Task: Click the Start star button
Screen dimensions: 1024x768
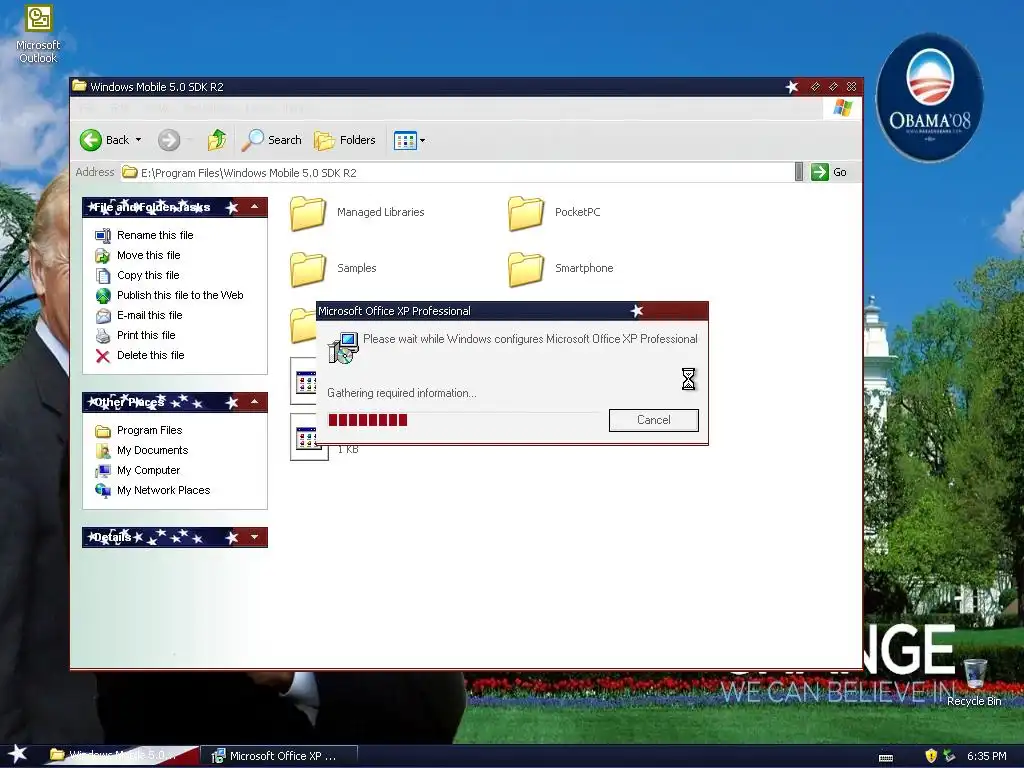Action: tap(17, 755)
